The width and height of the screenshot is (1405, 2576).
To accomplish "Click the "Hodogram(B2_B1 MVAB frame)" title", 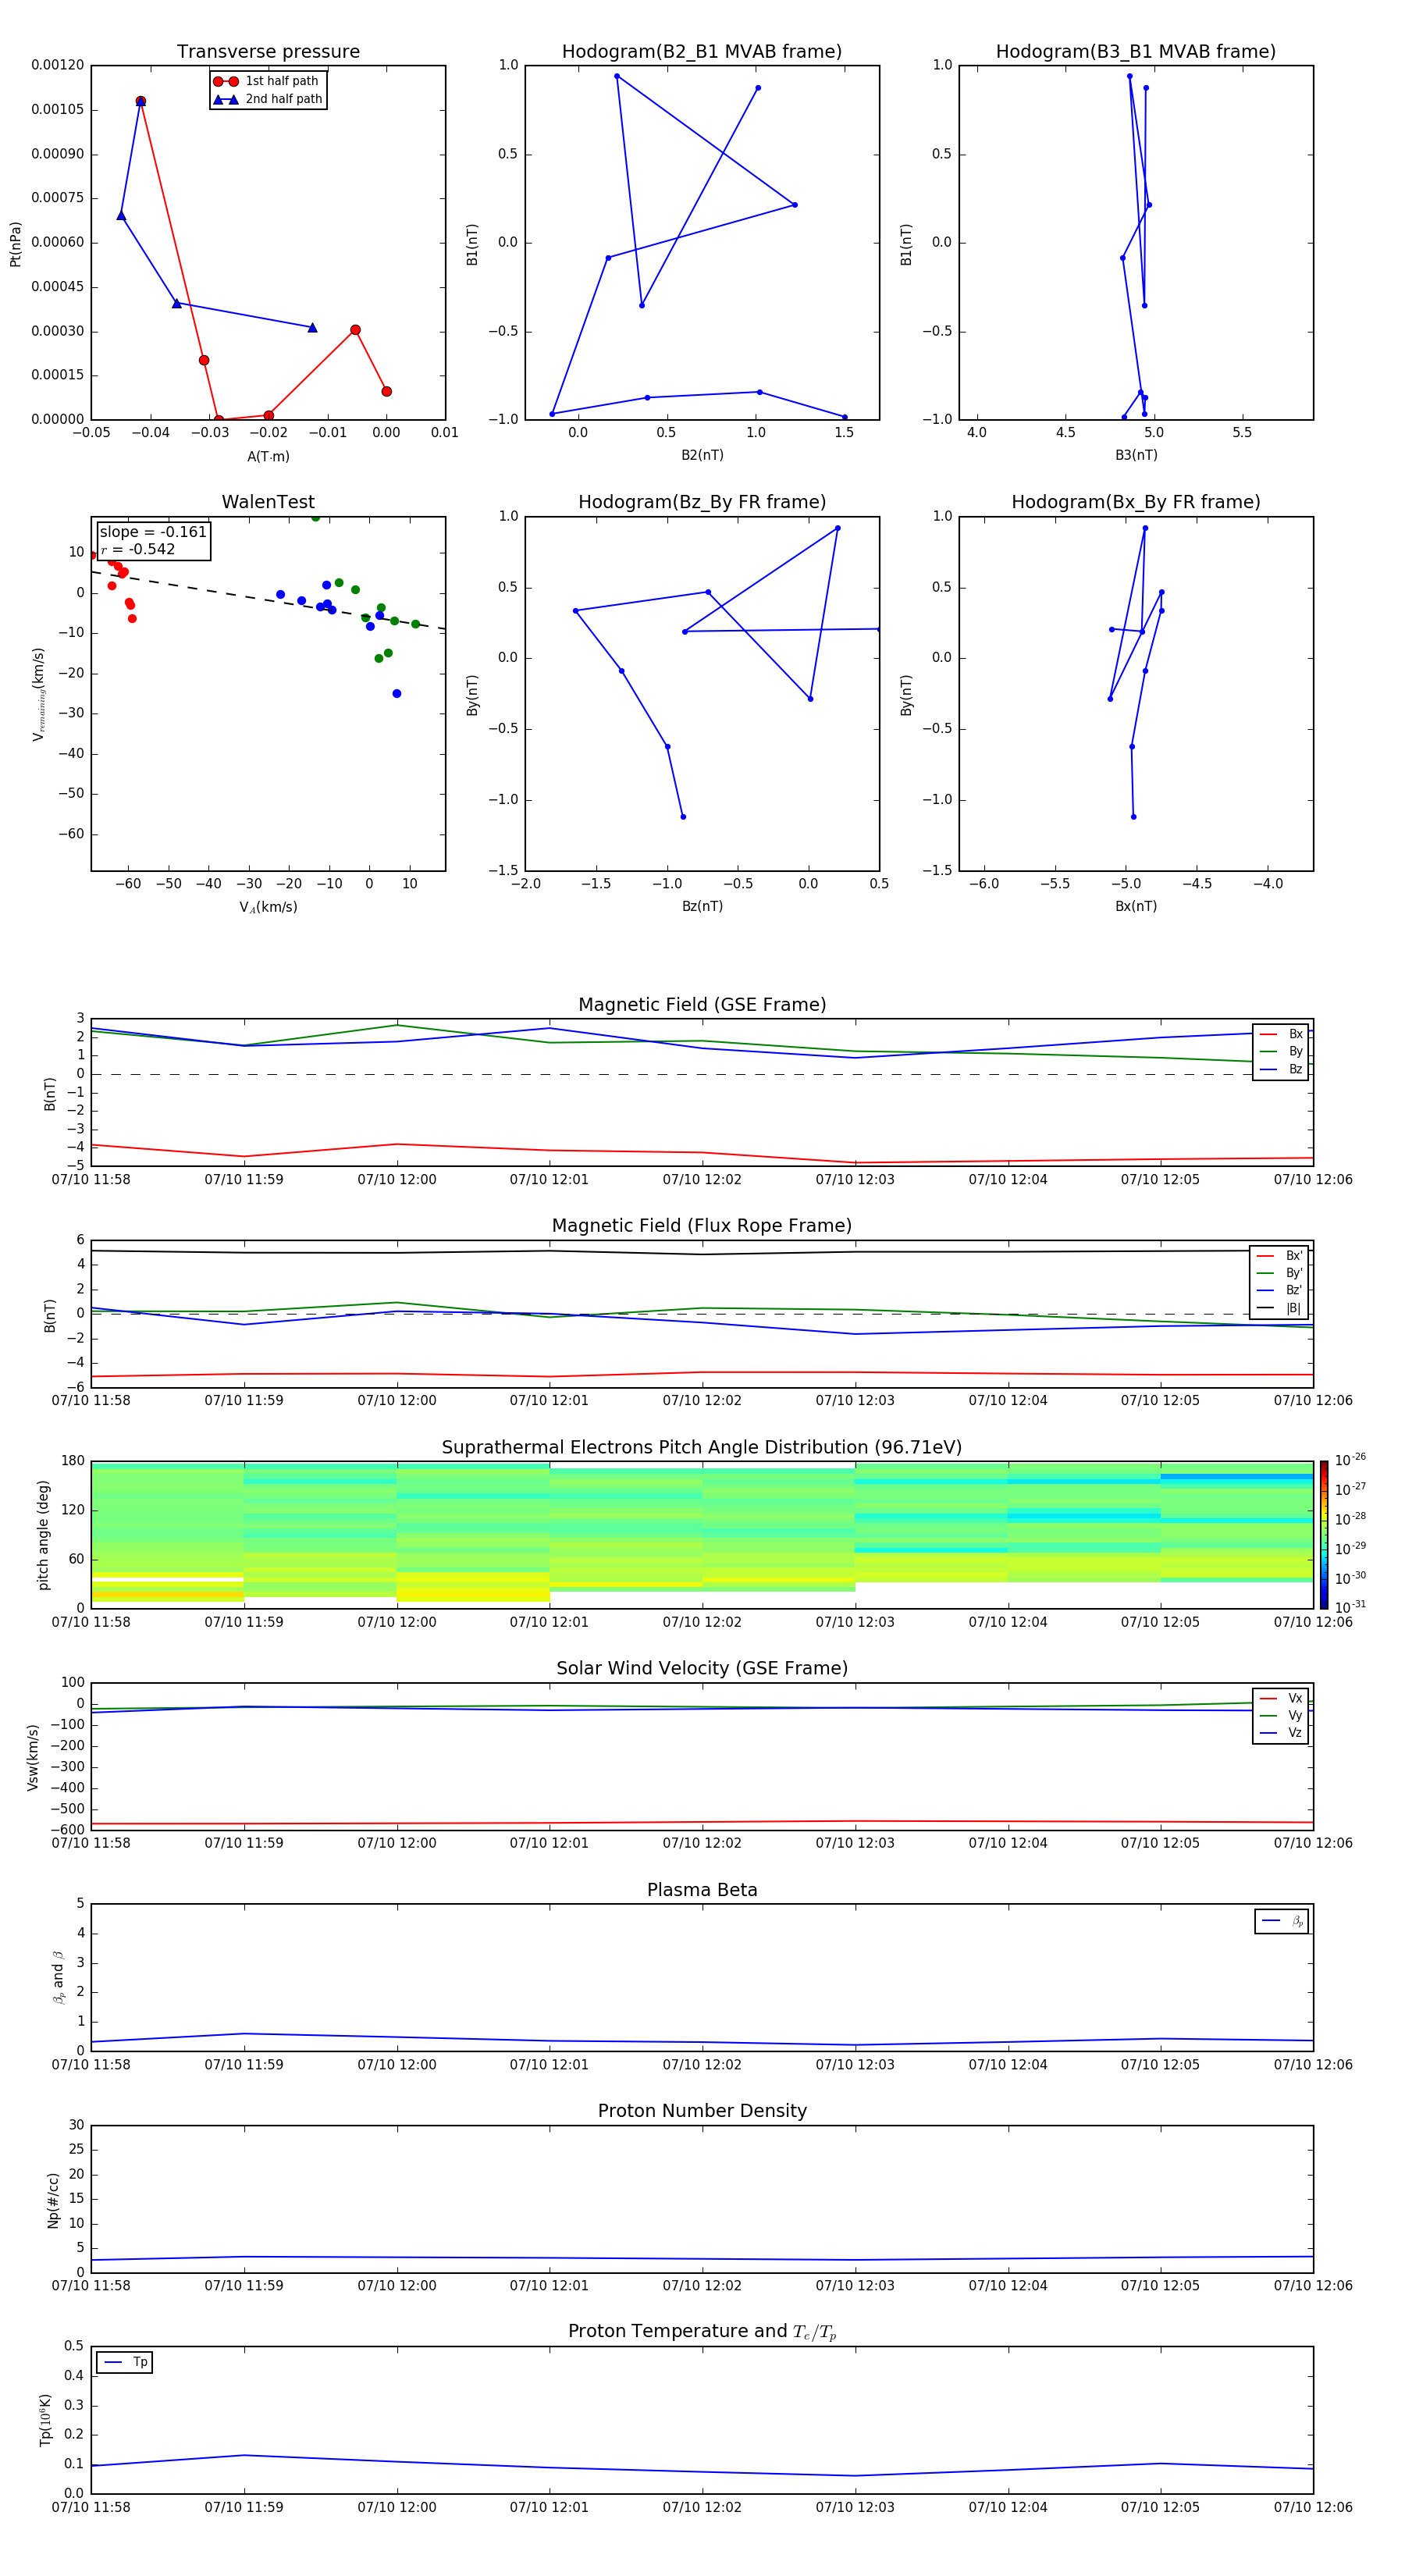I will pyautogui.click(x=702, y=51).
